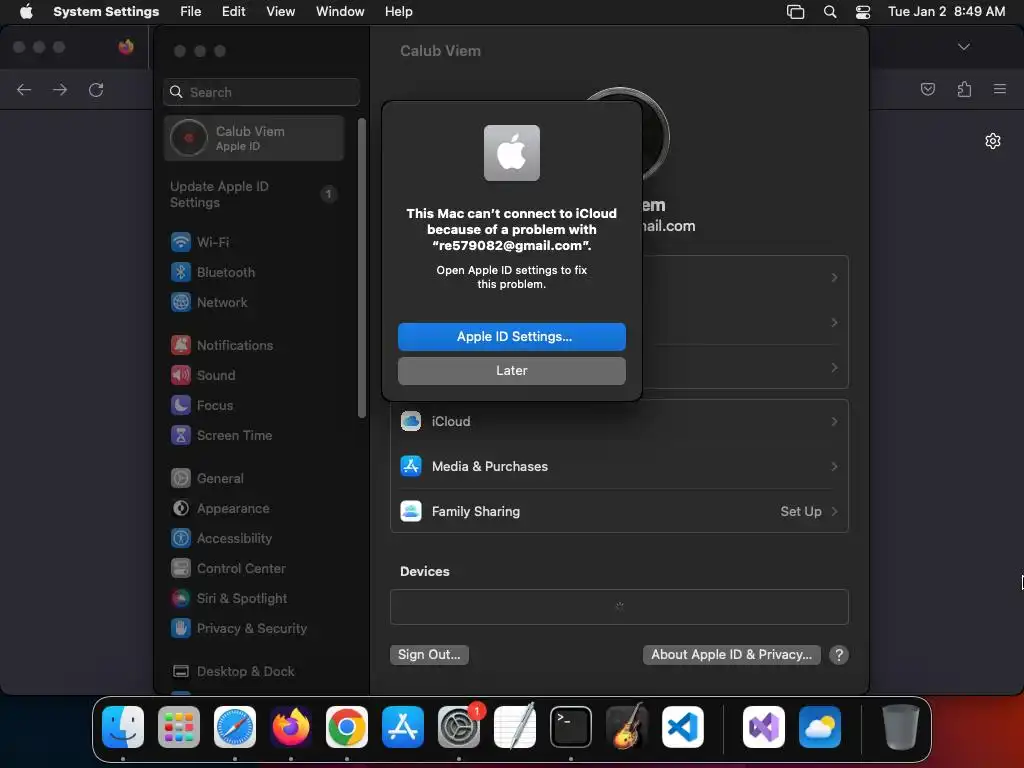The image size is (1024, 768).
Task: Expand the Media & Purchases chevron
Action: click(834, 466)
